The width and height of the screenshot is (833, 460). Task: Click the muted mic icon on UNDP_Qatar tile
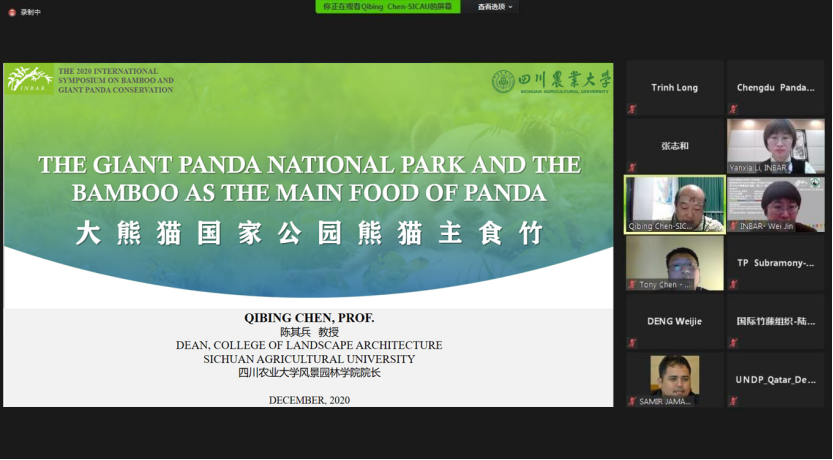pyautogui.click(x=733, y=402)
